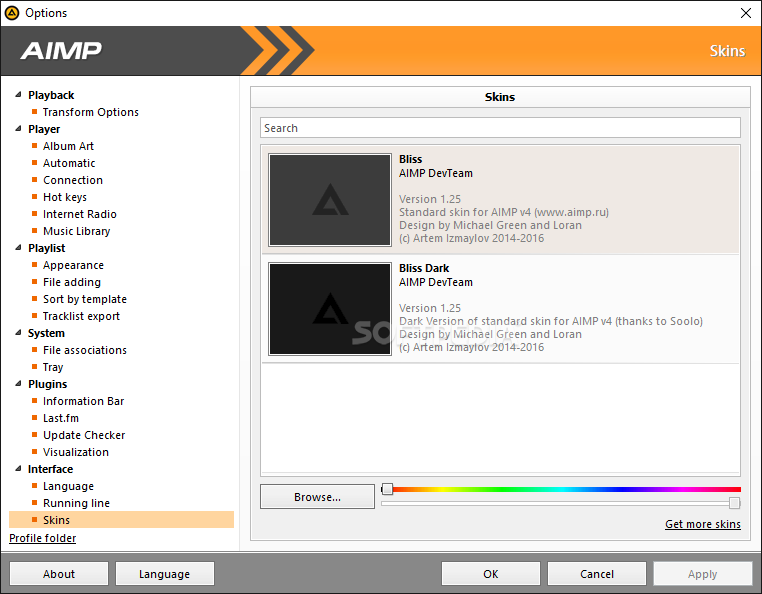This screenshot has width=762, height=594.
Task: Select the System category heading
Action: click(x=46, y=333)
